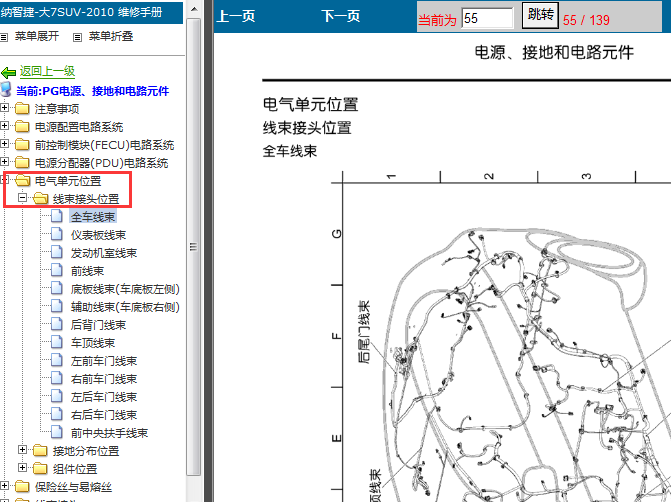This screenshot has height=502, width=671.
Task: Click folder icon beside 前控制模块(FECU)电路系统
Action: point(22,145)
